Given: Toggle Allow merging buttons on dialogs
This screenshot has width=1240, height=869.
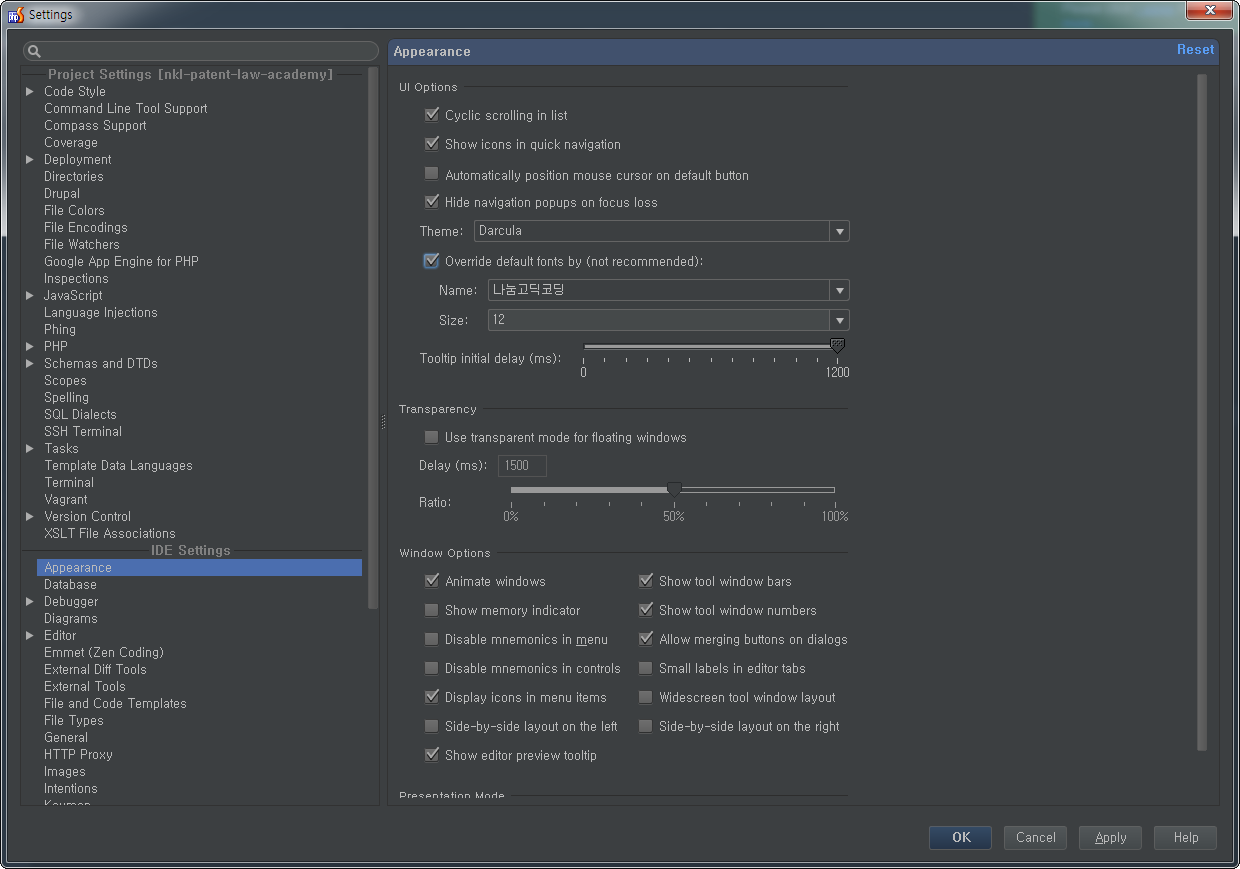Looking at the screenshot, I should pos(646,639).
